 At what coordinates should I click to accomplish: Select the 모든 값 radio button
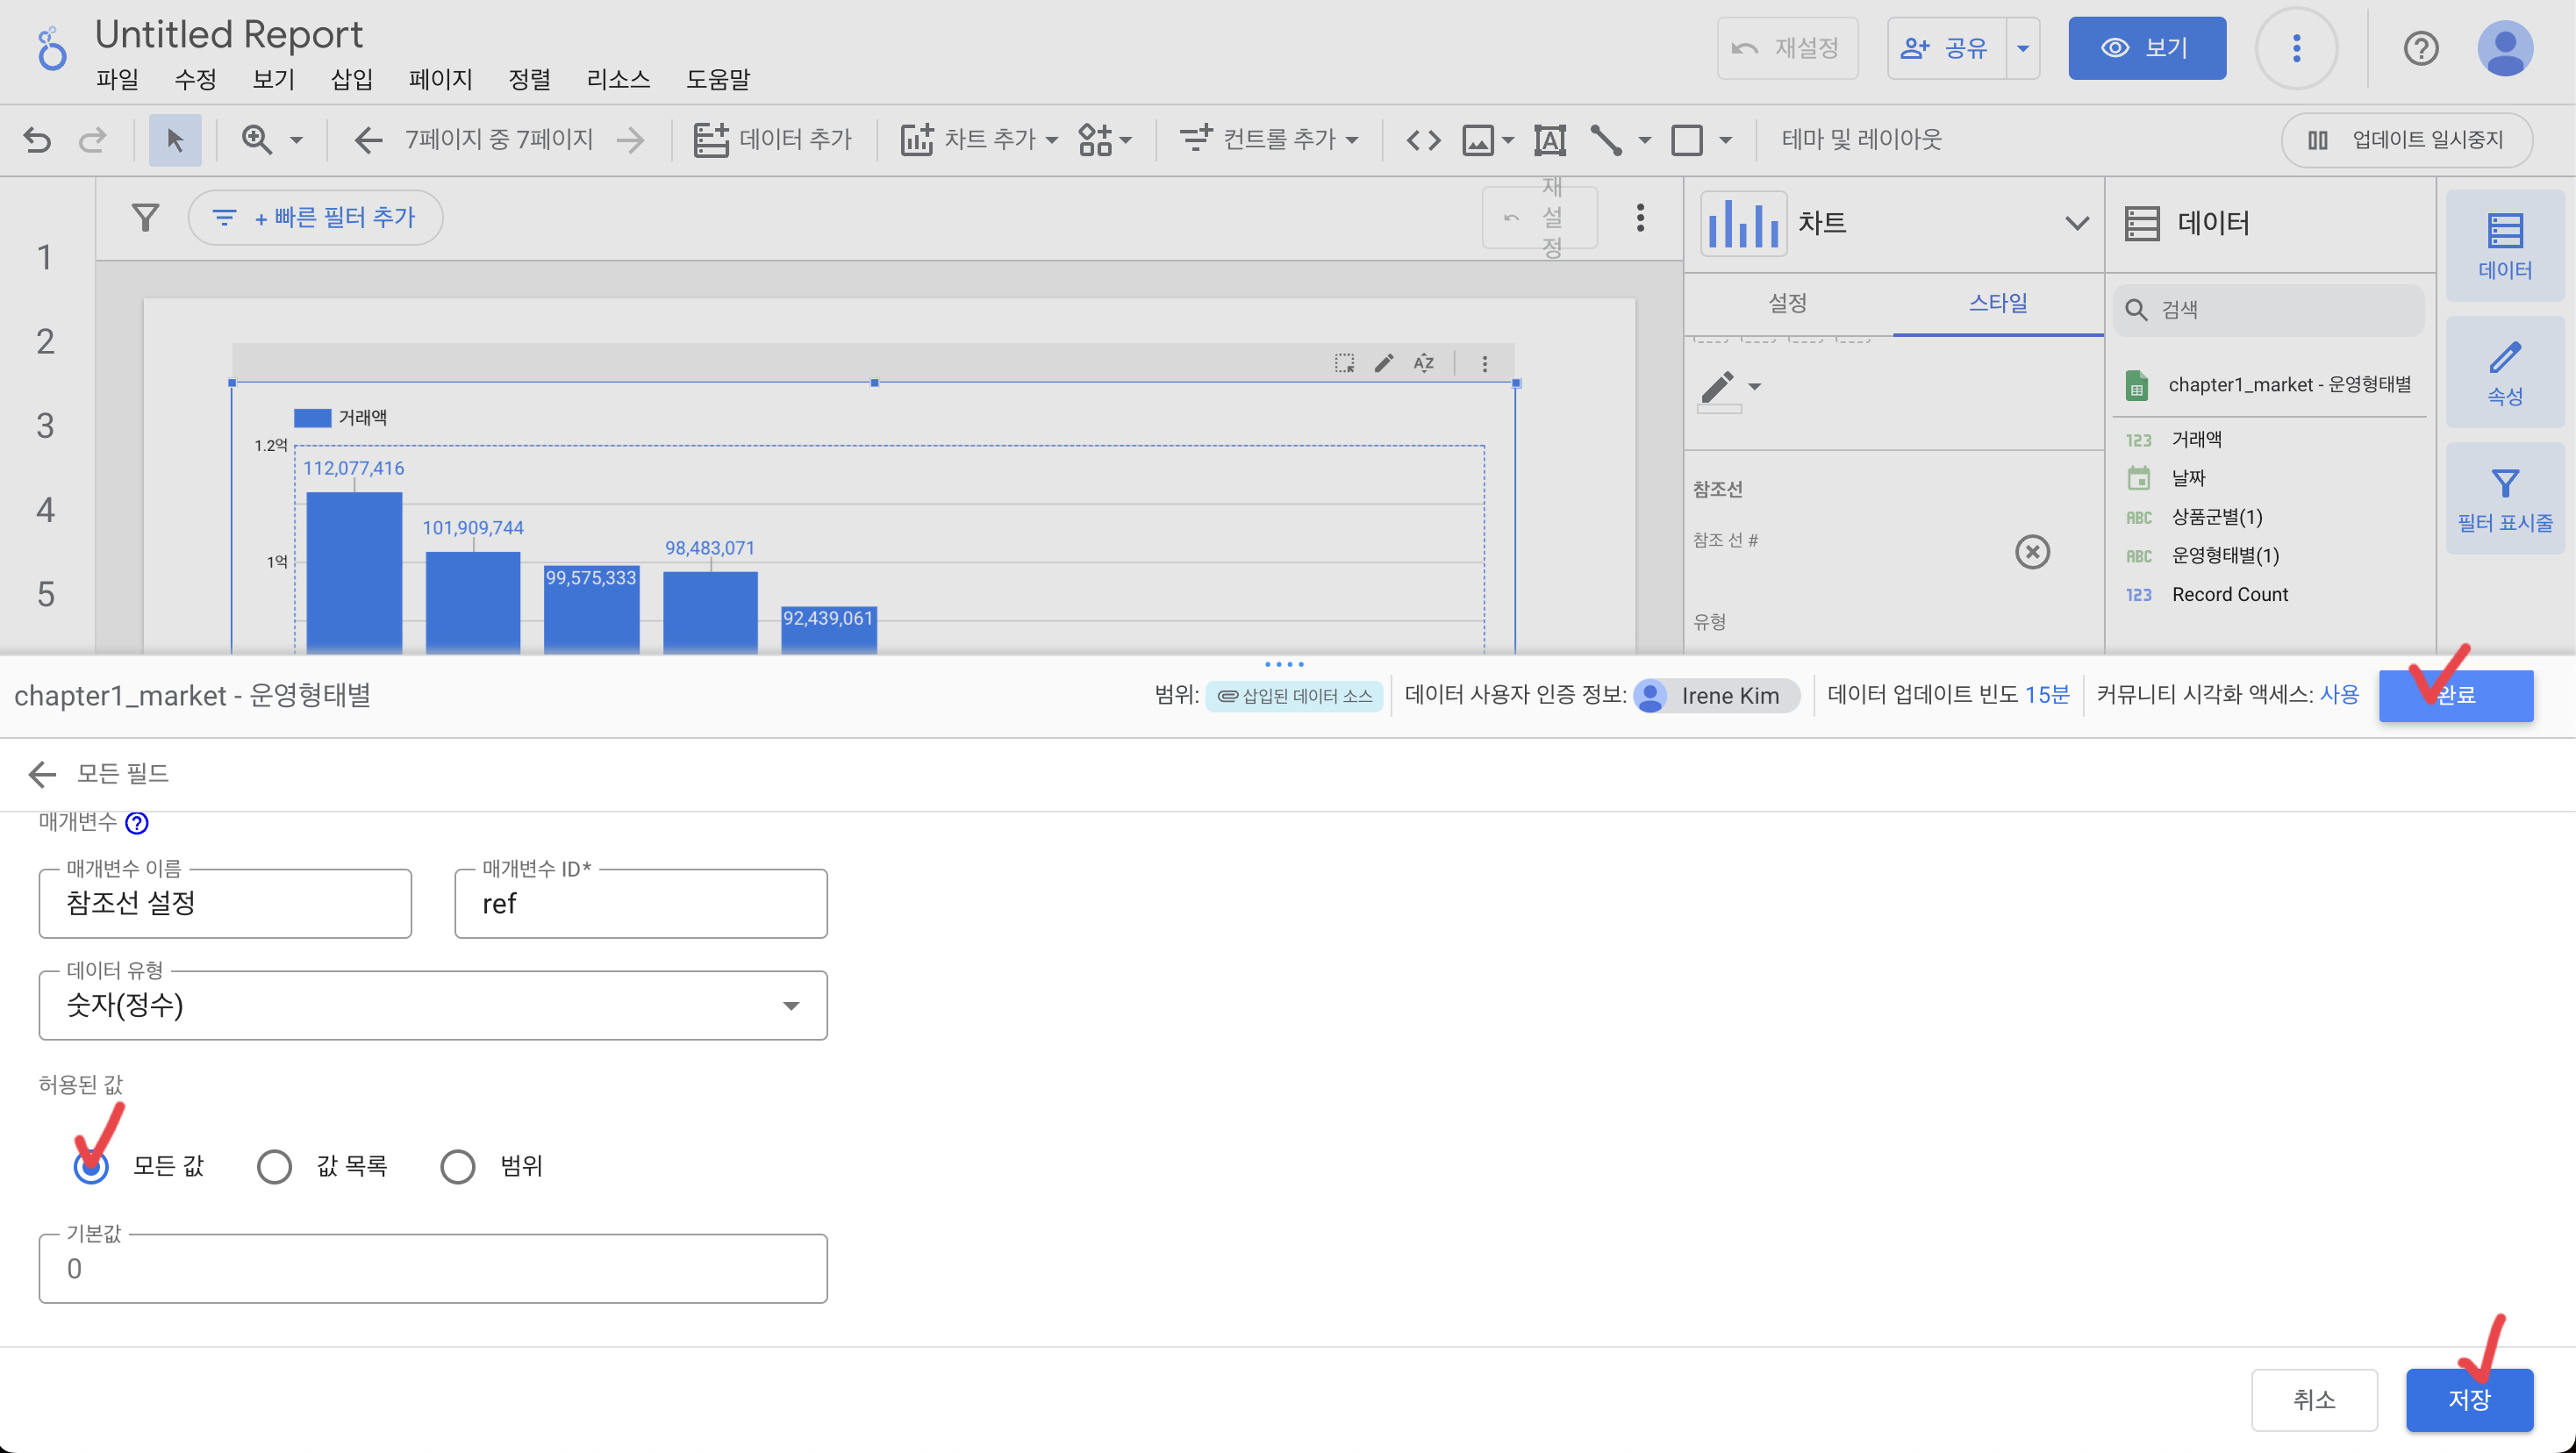91,1166
